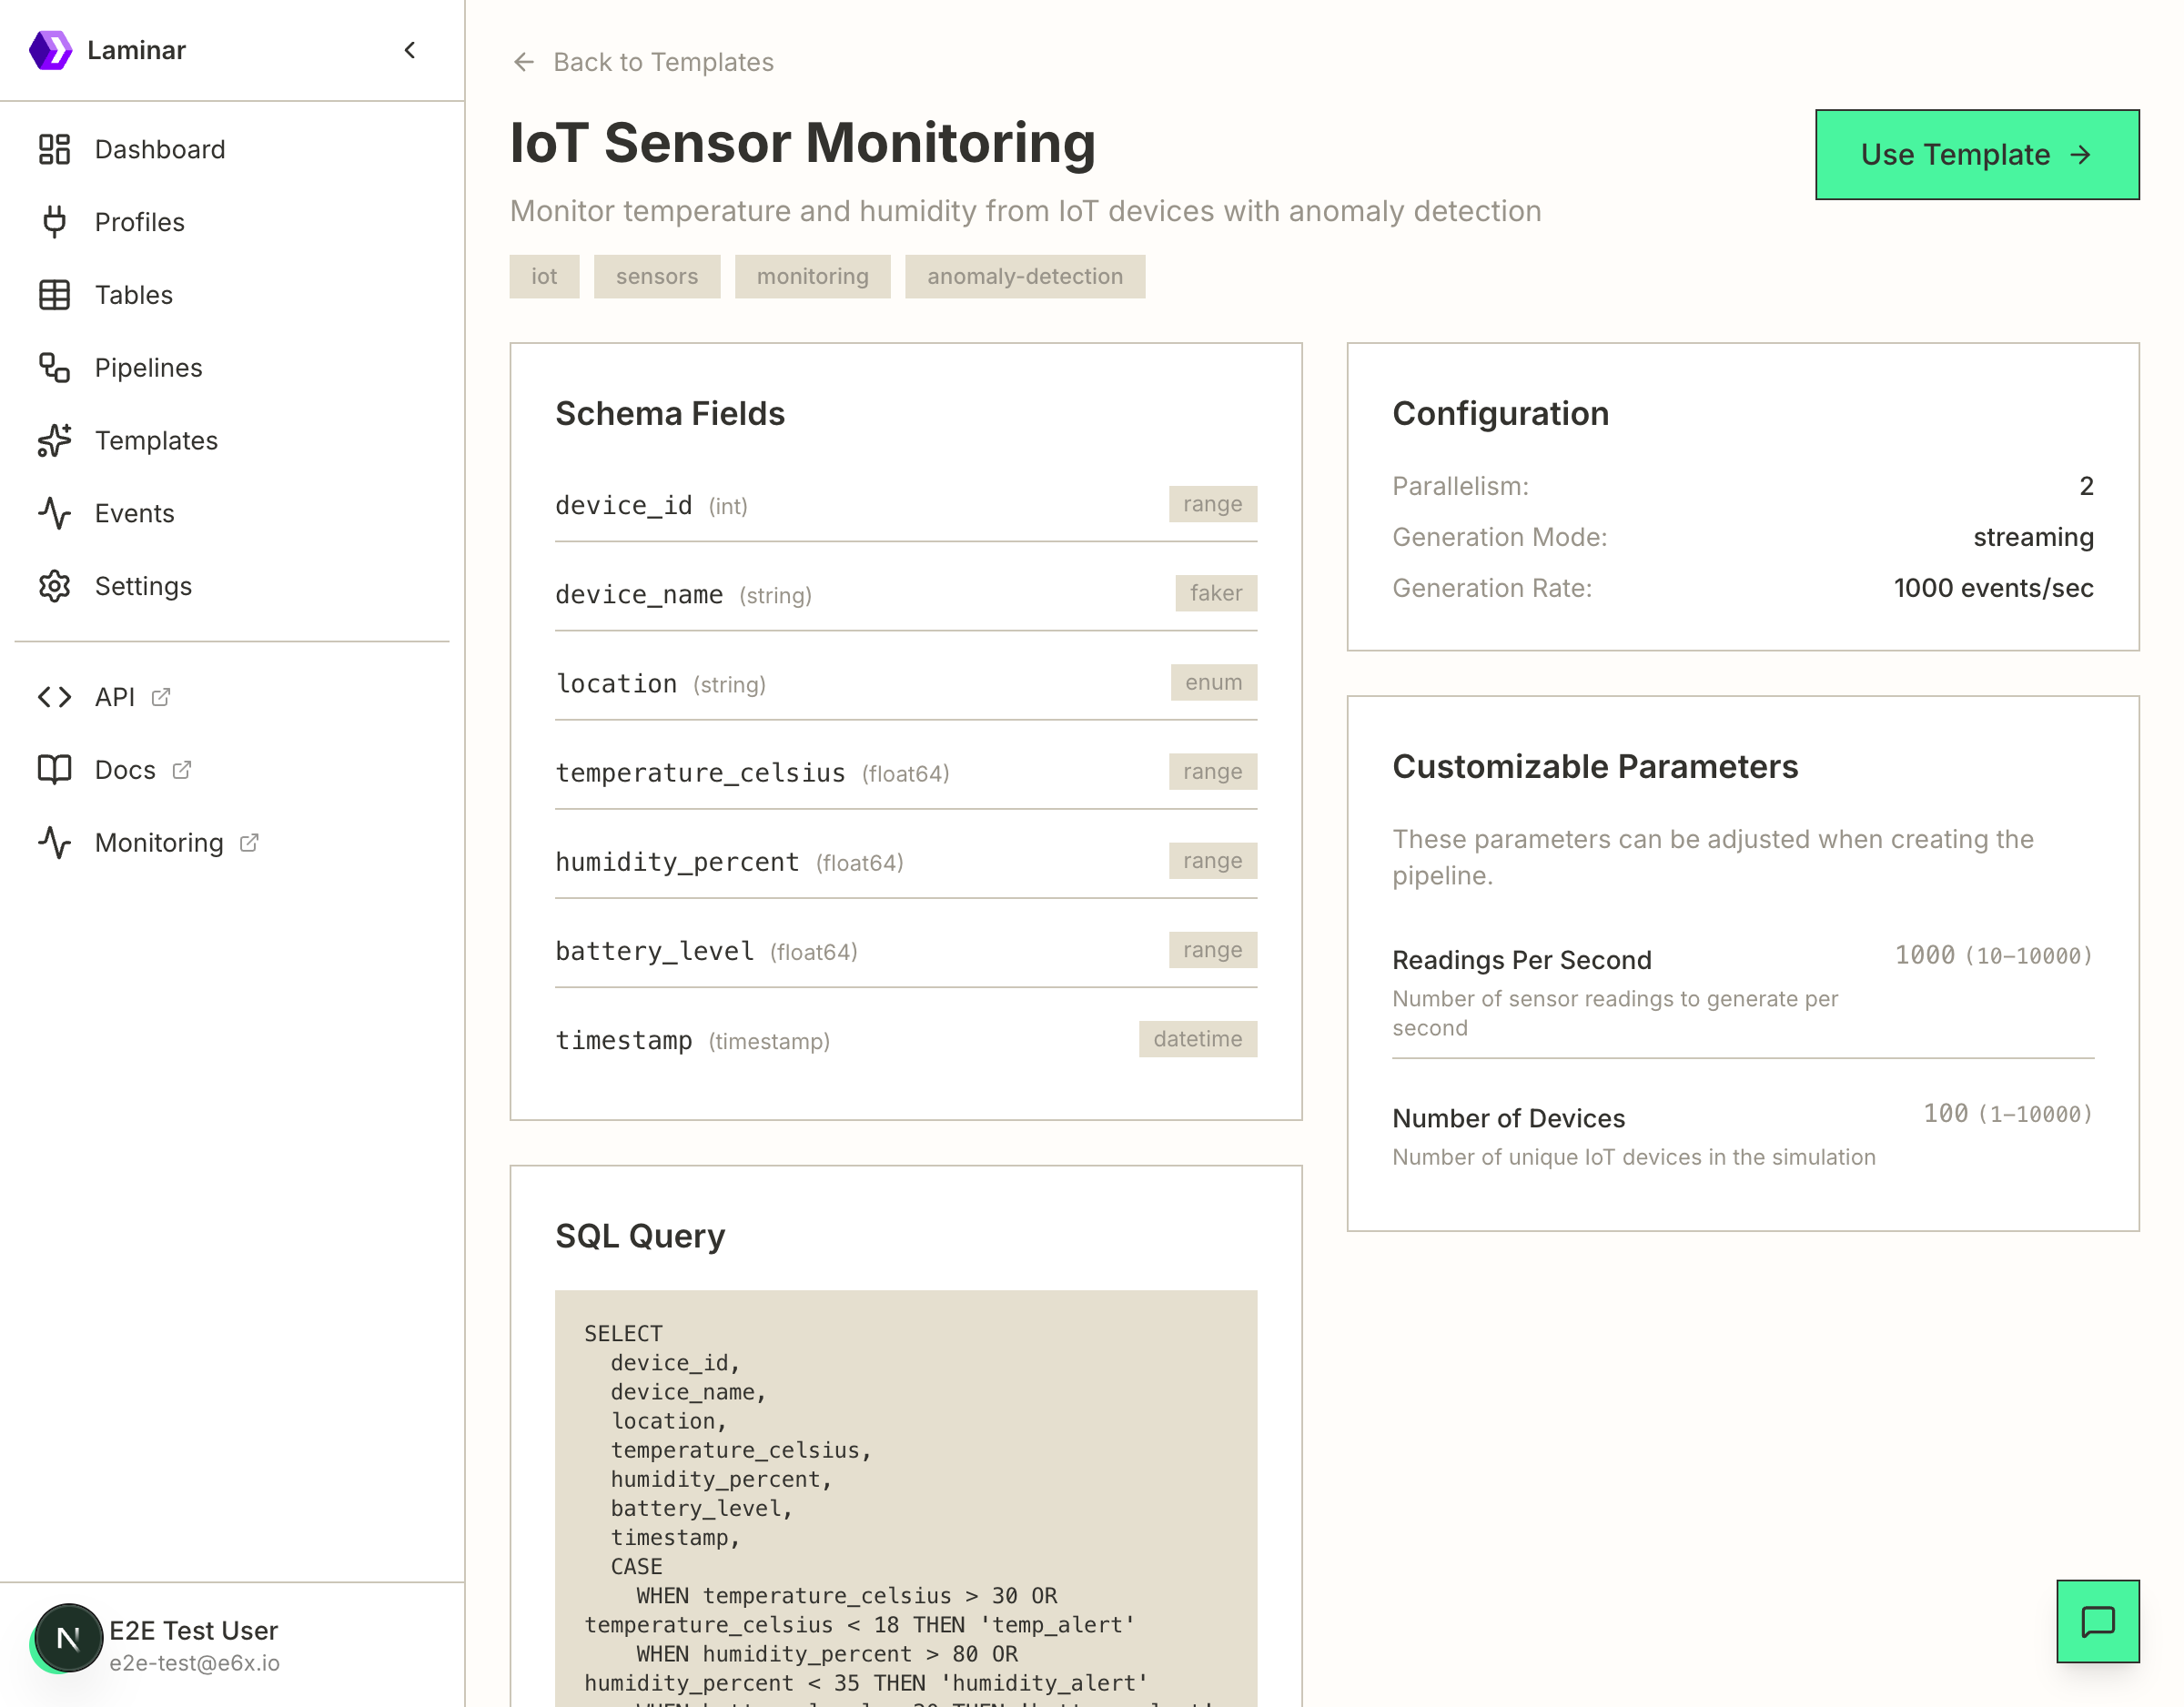
Task: Click the E2E Test User avatar
Action: (68, 1637)
